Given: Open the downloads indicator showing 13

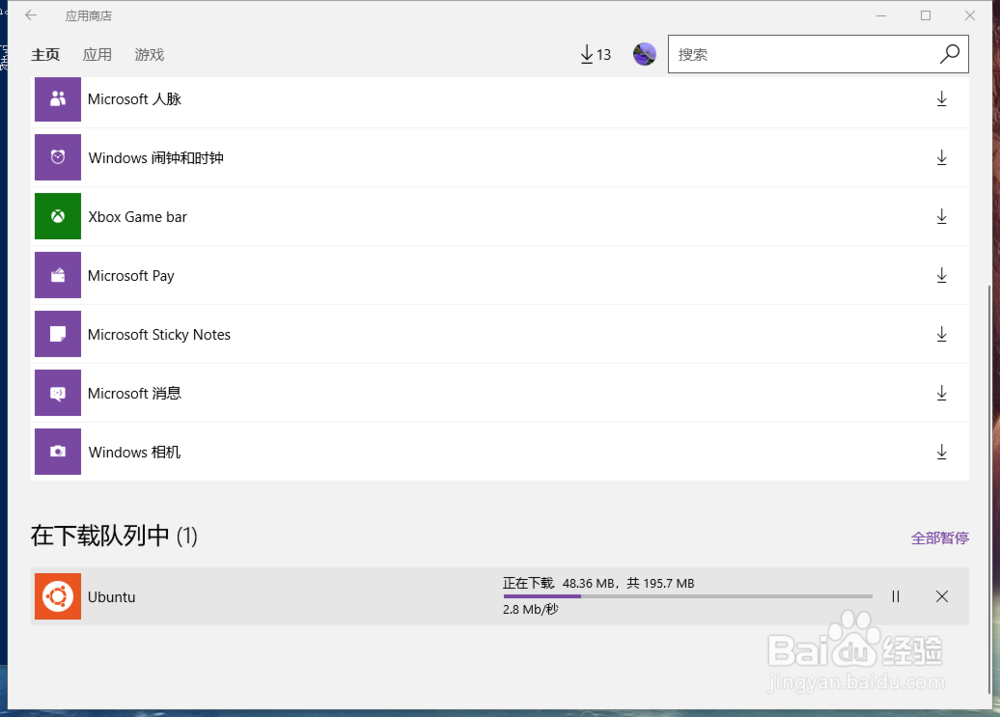Looking at the screenshot, I should [x=596, y=54].
